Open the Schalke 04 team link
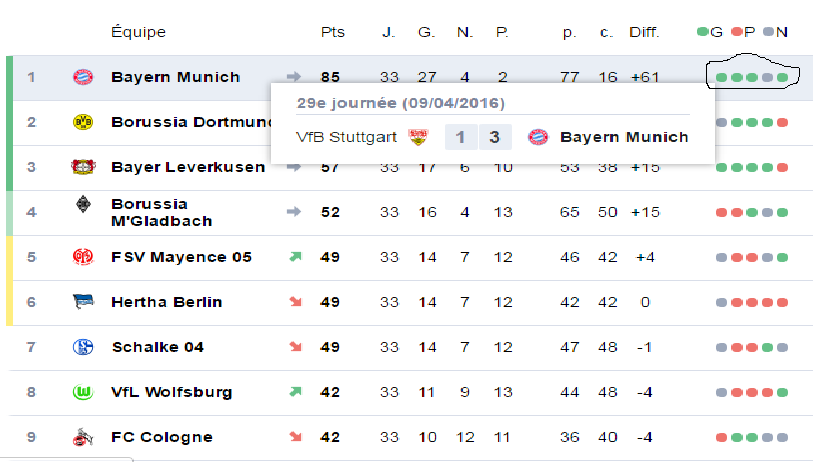The image size is (819, 462). pos(158,347)
